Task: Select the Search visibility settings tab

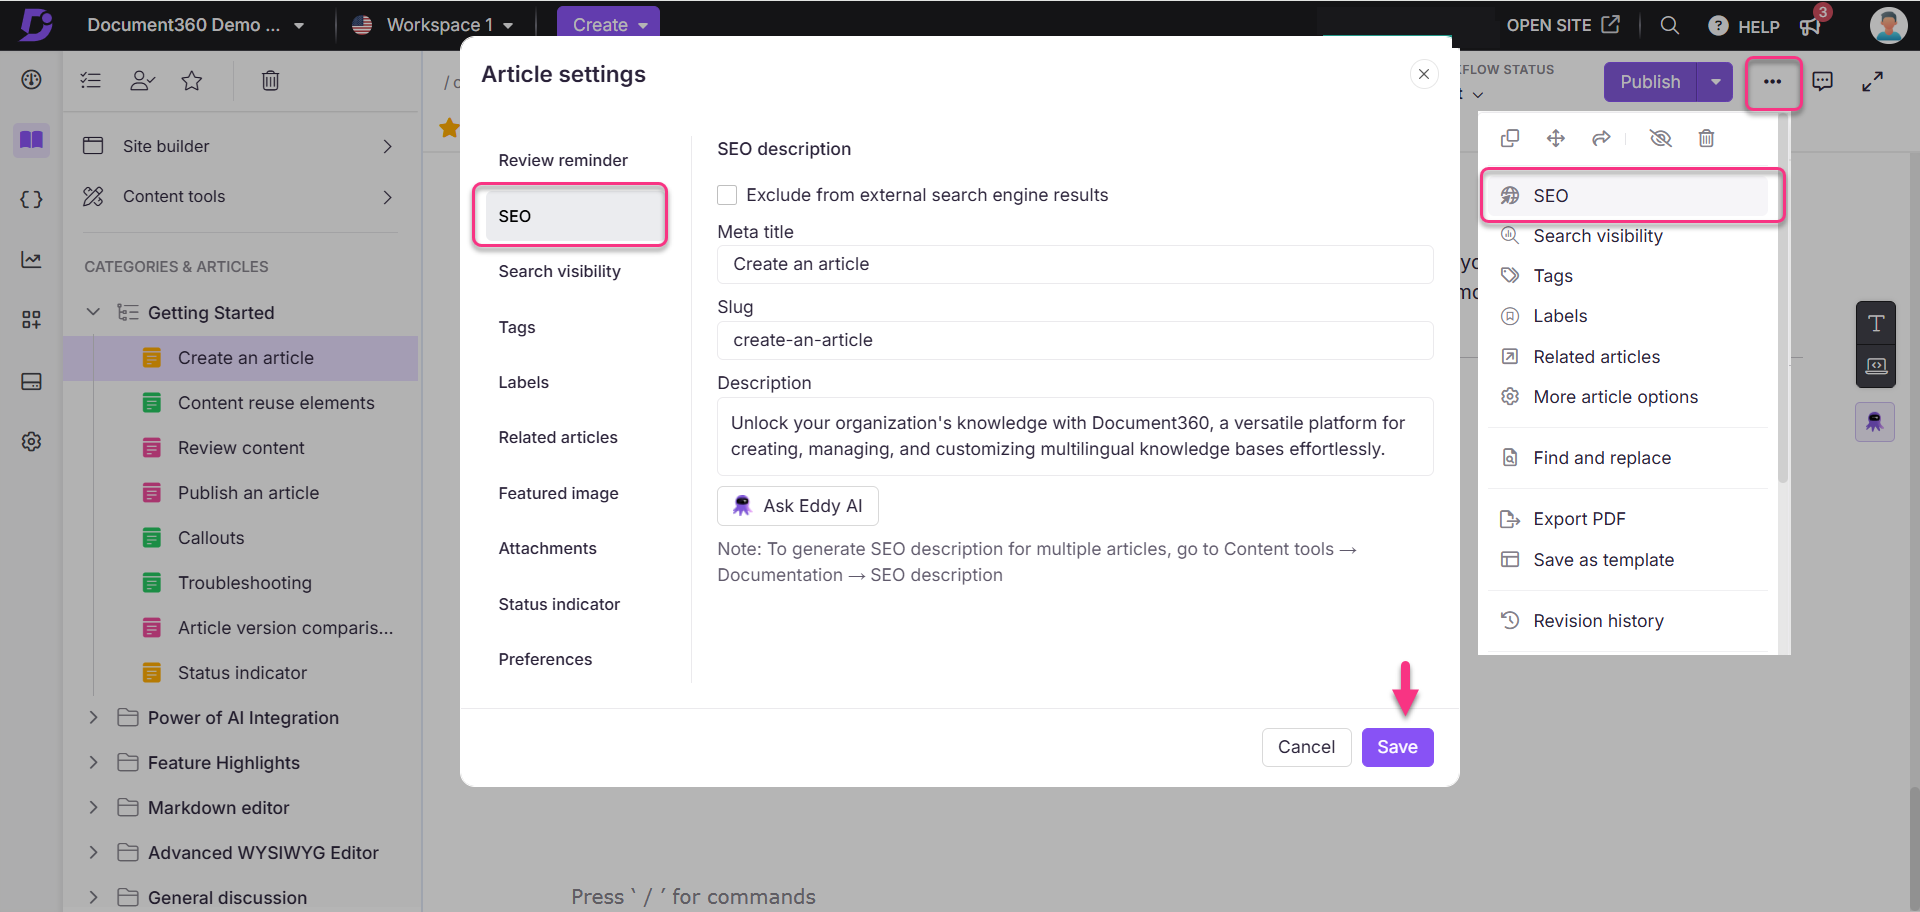Action: [560, 271]
